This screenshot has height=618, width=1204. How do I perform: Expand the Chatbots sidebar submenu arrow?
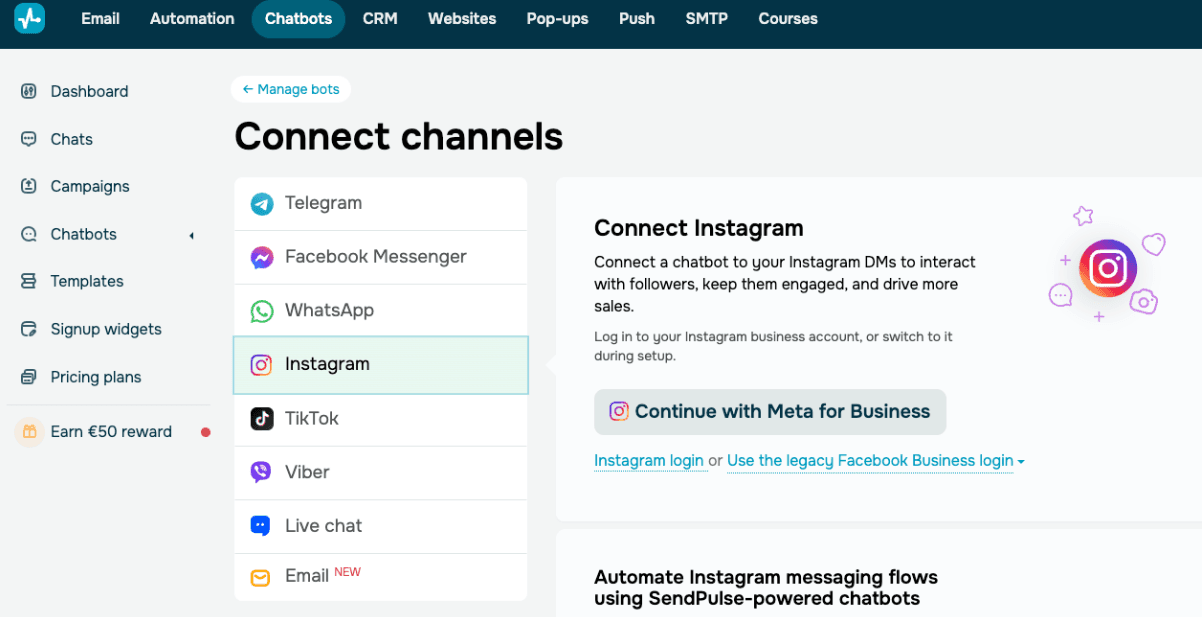pos(191,235)
